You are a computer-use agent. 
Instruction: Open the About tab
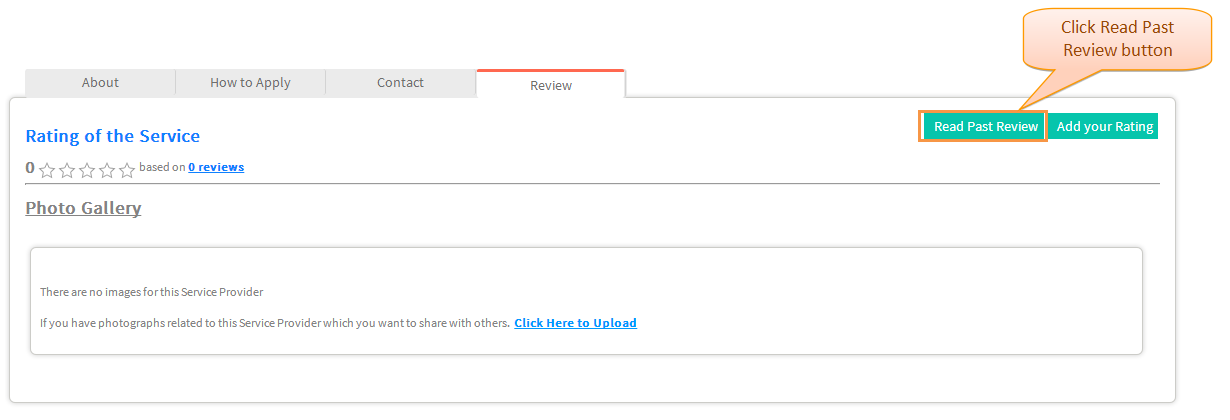100,83
